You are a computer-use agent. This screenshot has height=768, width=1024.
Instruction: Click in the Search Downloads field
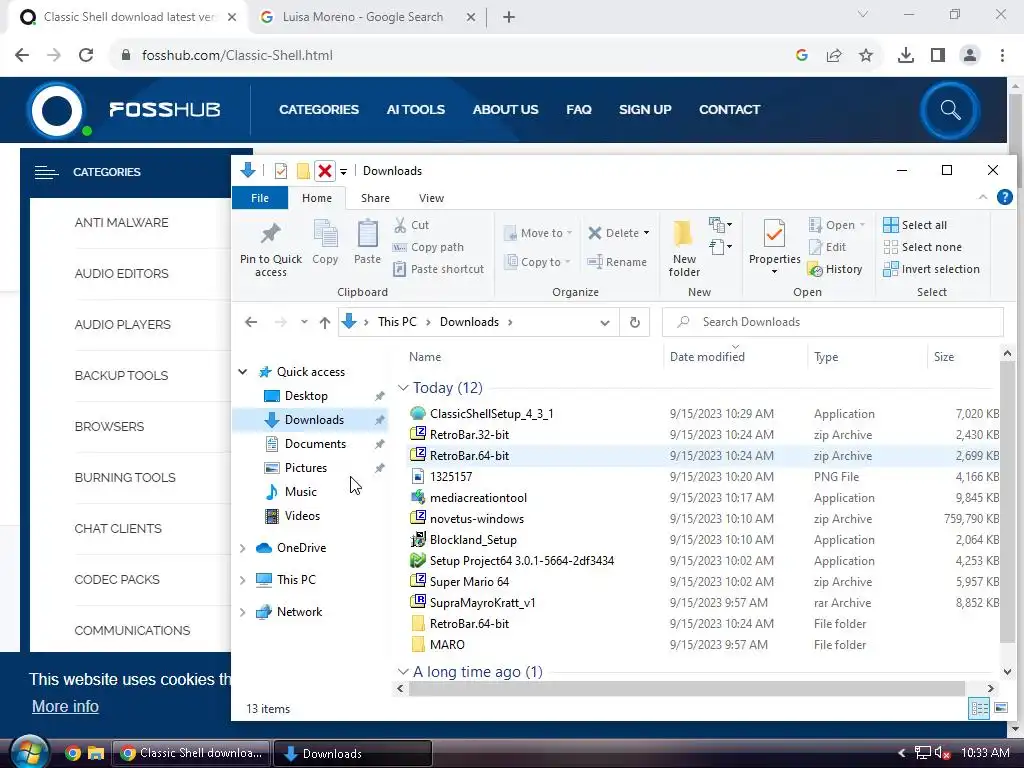833,322
